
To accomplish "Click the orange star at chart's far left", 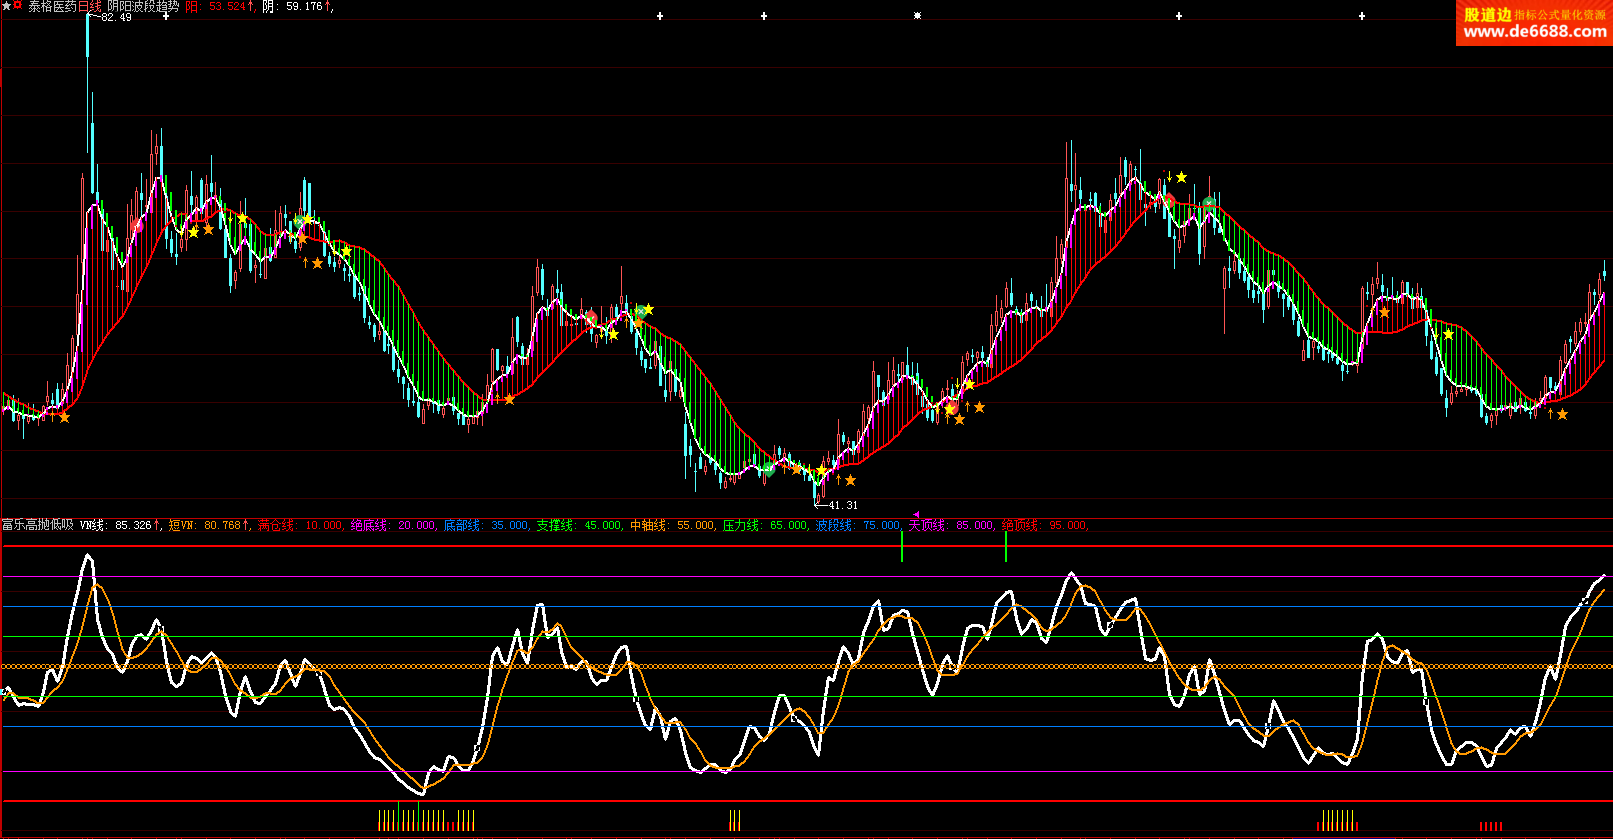I will pyautogui.click(x=64, y=417).
